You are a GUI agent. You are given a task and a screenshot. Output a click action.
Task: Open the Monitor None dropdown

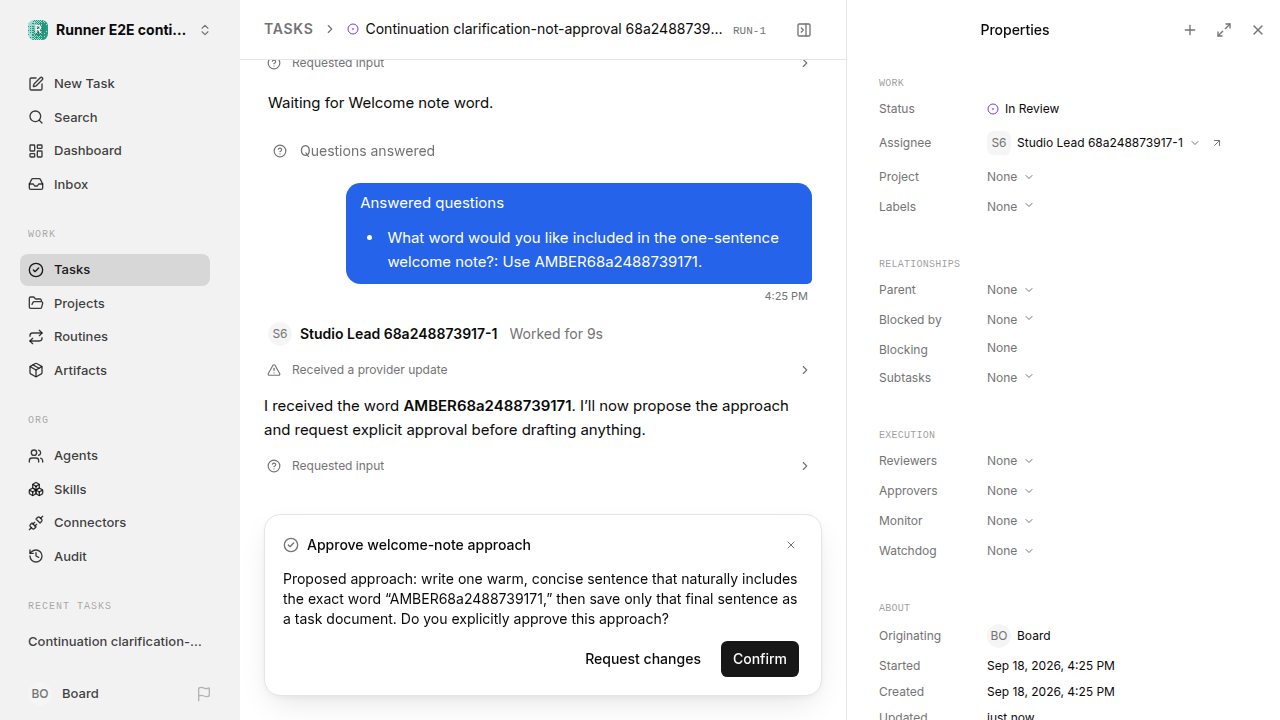click(x=1010, y=521)
